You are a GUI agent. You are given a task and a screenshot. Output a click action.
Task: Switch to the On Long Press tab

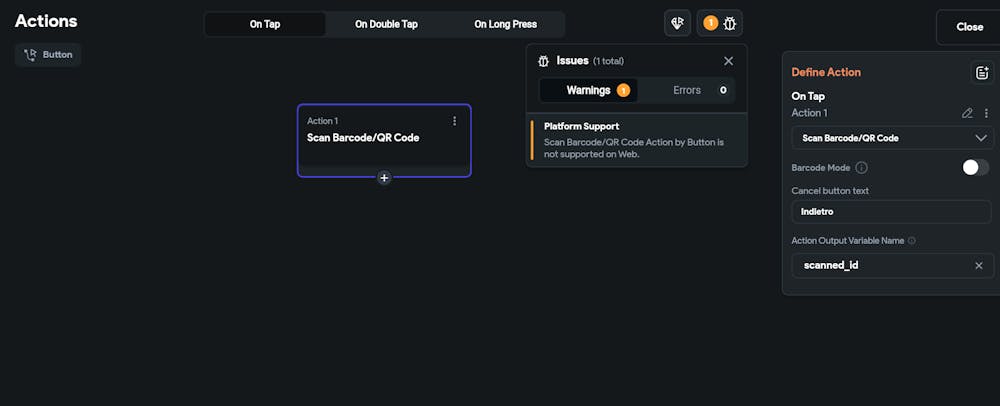505,24
